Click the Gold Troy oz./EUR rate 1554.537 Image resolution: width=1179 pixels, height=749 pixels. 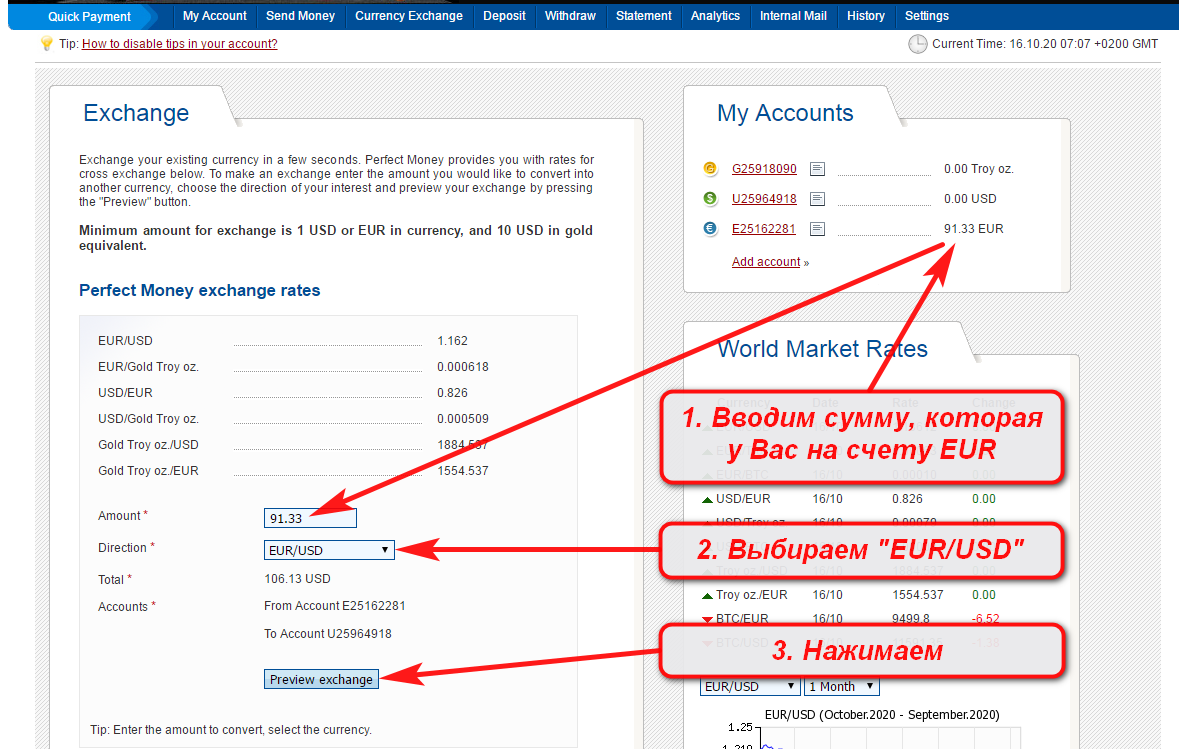pos(463,471)
